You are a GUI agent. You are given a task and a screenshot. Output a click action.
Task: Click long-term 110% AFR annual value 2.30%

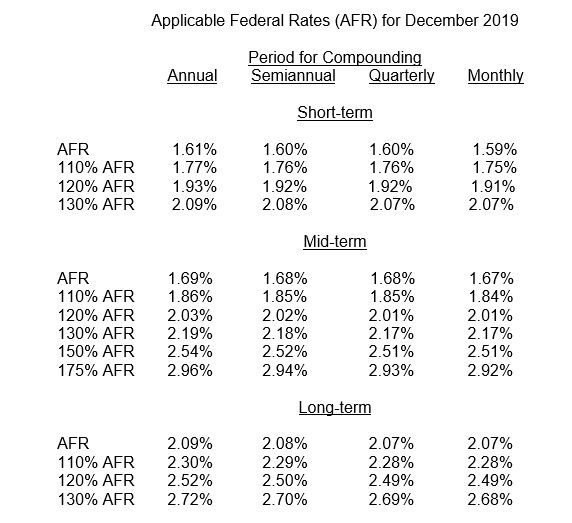click(x=190, y=462)
